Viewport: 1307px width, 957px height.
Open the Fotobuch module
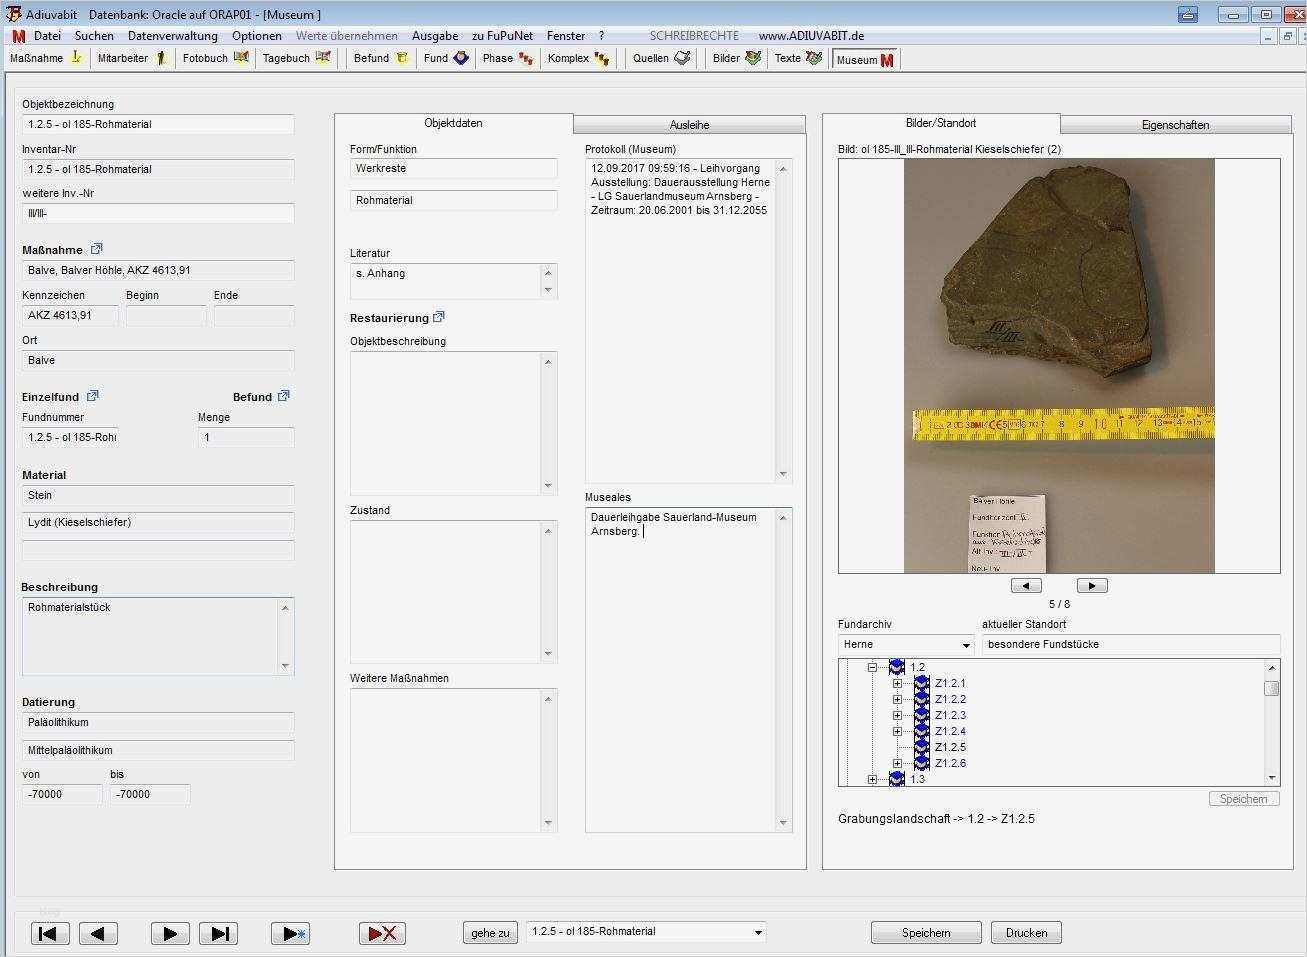point(215,58)
